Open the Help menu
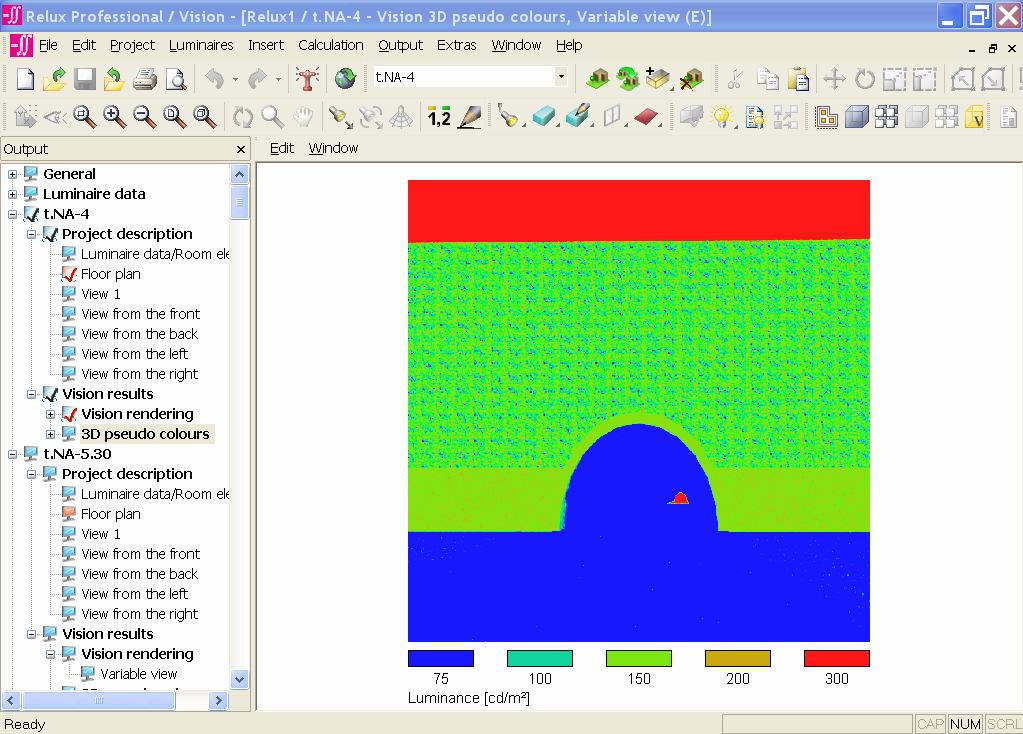 pyautogui.click(x=569, y=45)
